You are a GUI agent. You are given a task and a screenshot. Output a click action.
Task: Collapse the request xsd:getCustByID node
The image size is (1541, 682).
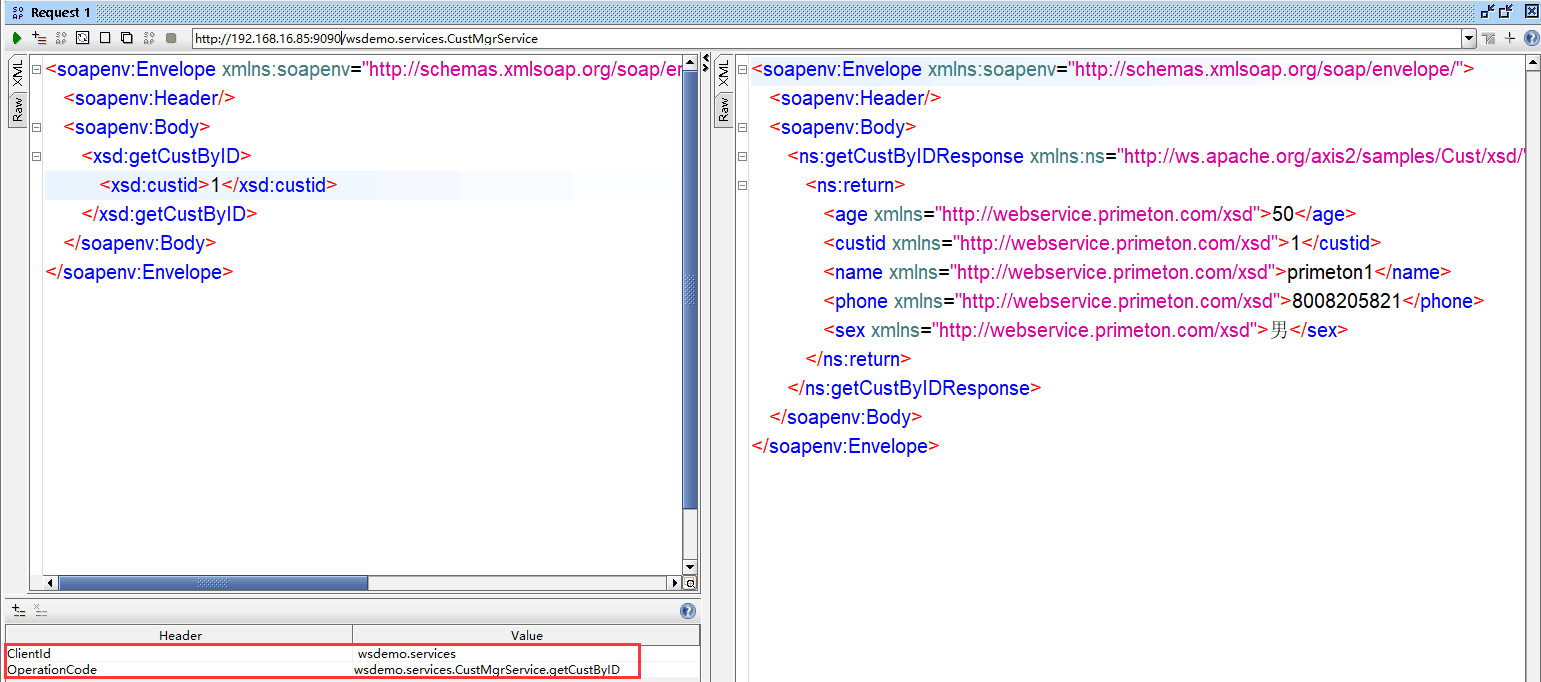36,157
